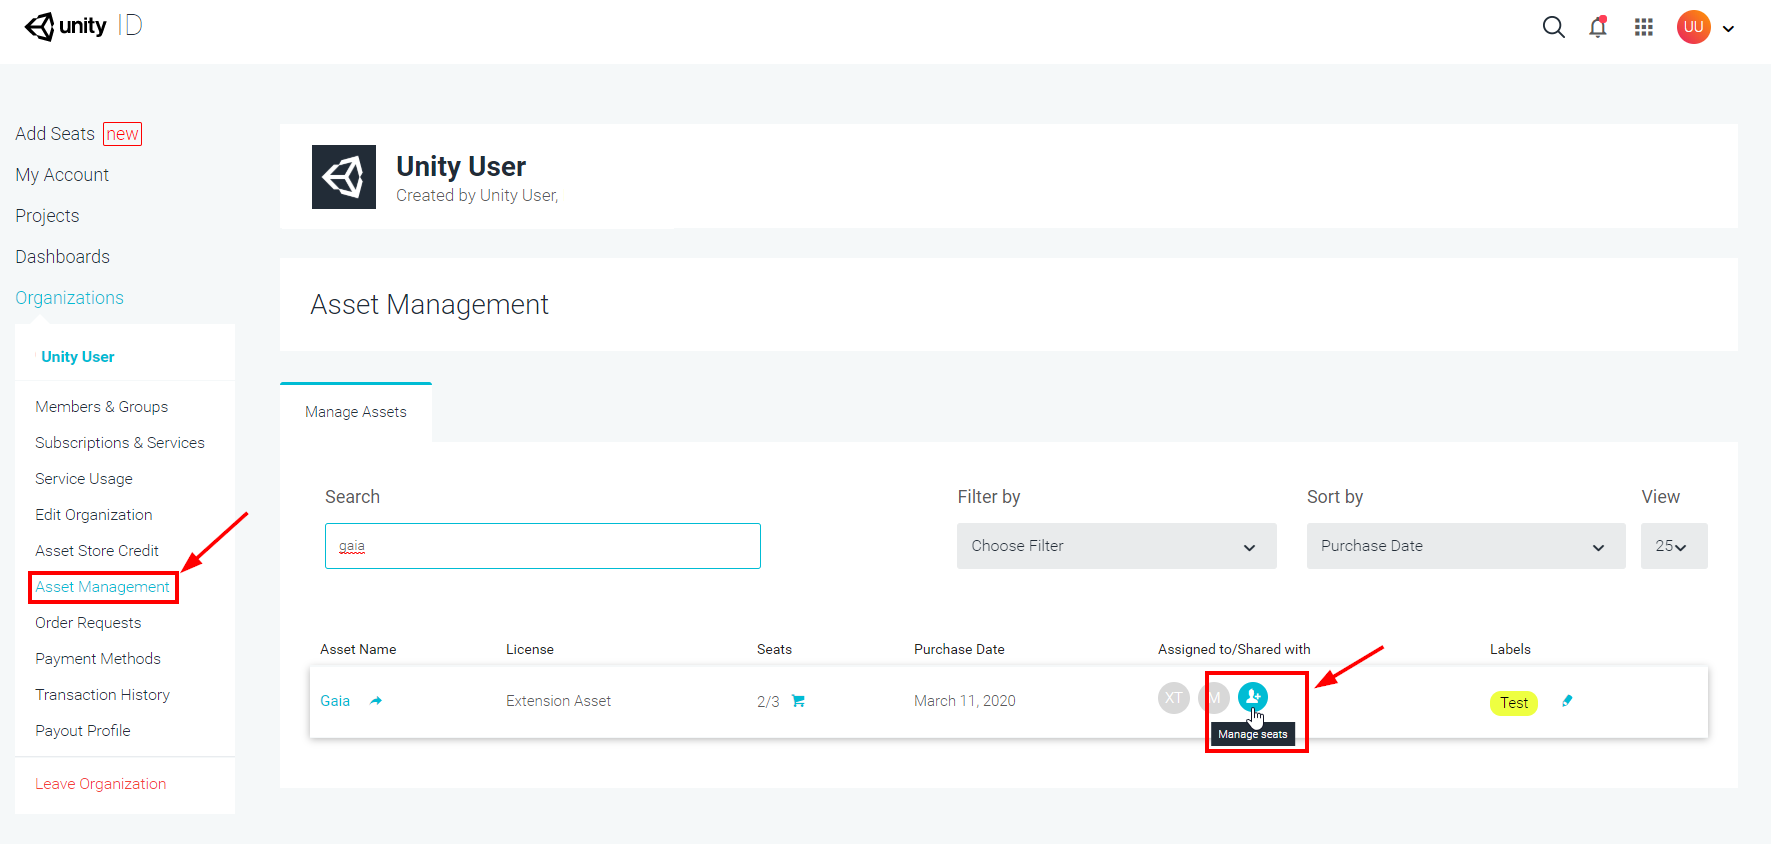Open the Gaia asset link
Screen dimensions: 1771x844
tap(335, 701)
